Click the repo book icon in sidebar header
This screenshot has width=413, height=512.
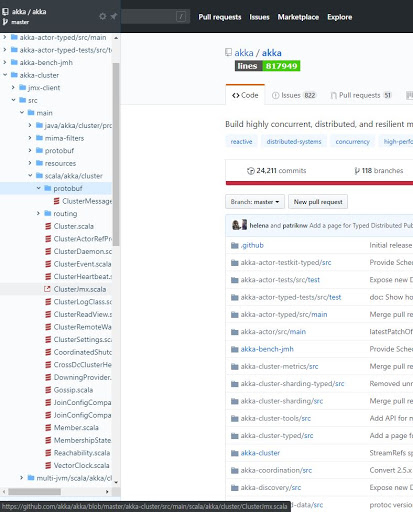point(5,12)
